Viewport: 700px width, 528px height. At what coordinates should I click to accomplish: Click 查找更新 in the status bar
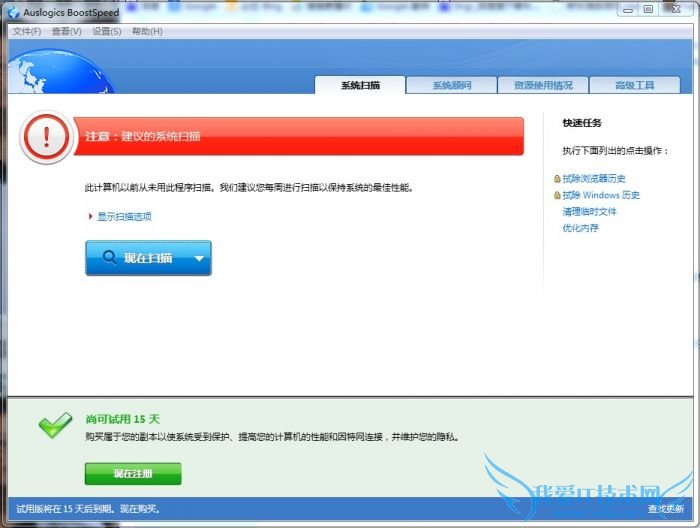666,509
